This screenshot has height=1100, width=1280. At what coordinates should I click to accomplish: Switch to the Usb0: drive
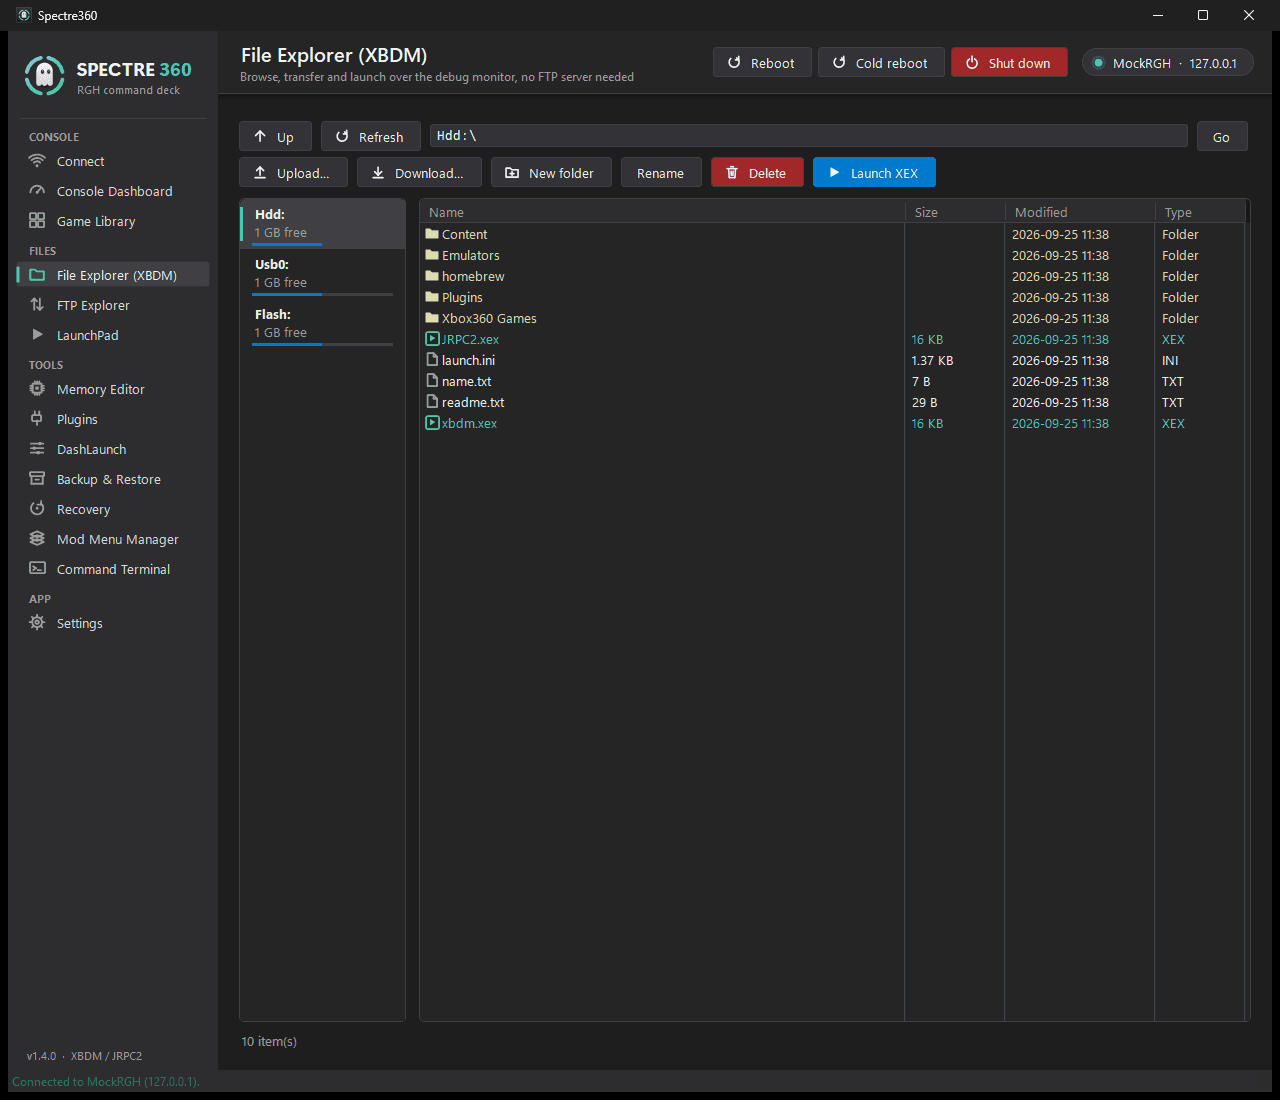pos(322,273)
